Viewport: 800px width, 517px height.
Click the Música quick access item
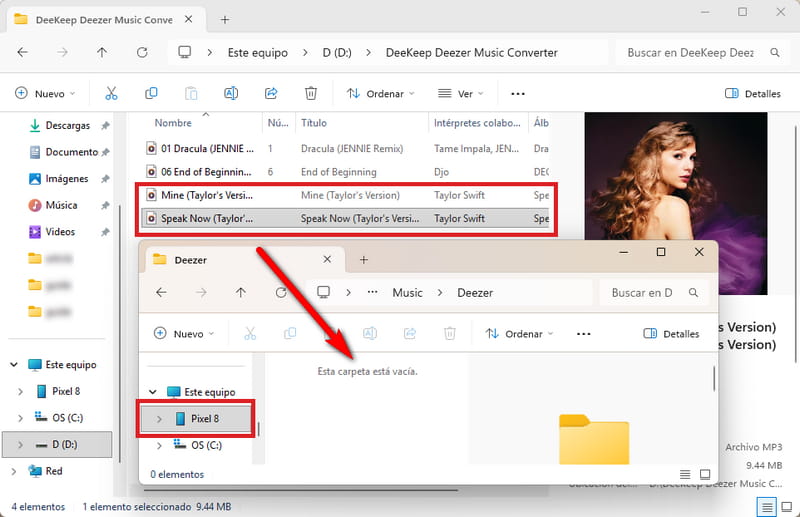(62, 205)
